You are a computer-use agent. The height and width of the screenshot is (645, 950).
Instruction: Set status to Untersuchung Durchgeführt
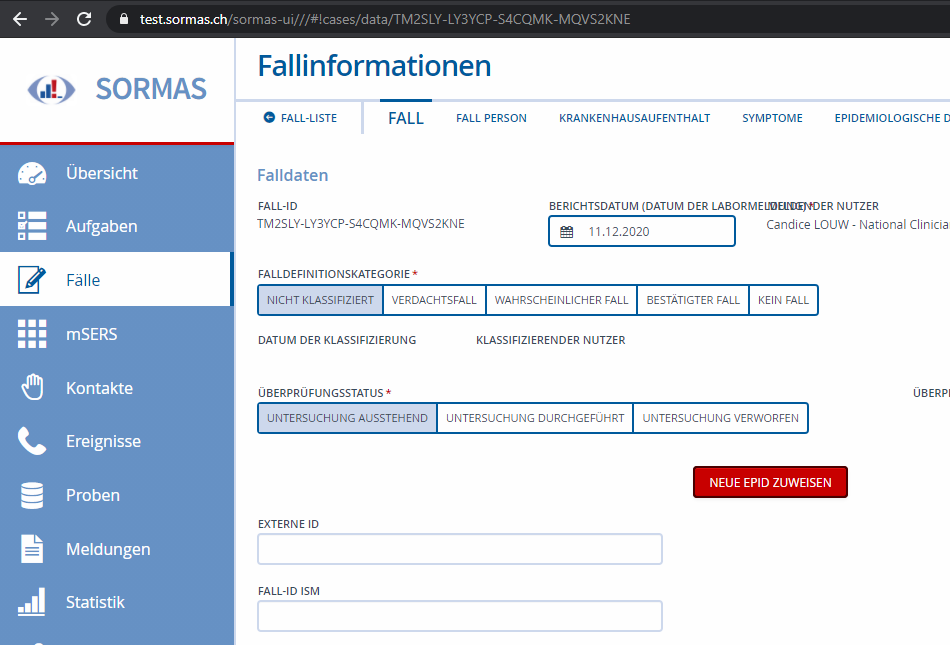click(x=535, y=418)
